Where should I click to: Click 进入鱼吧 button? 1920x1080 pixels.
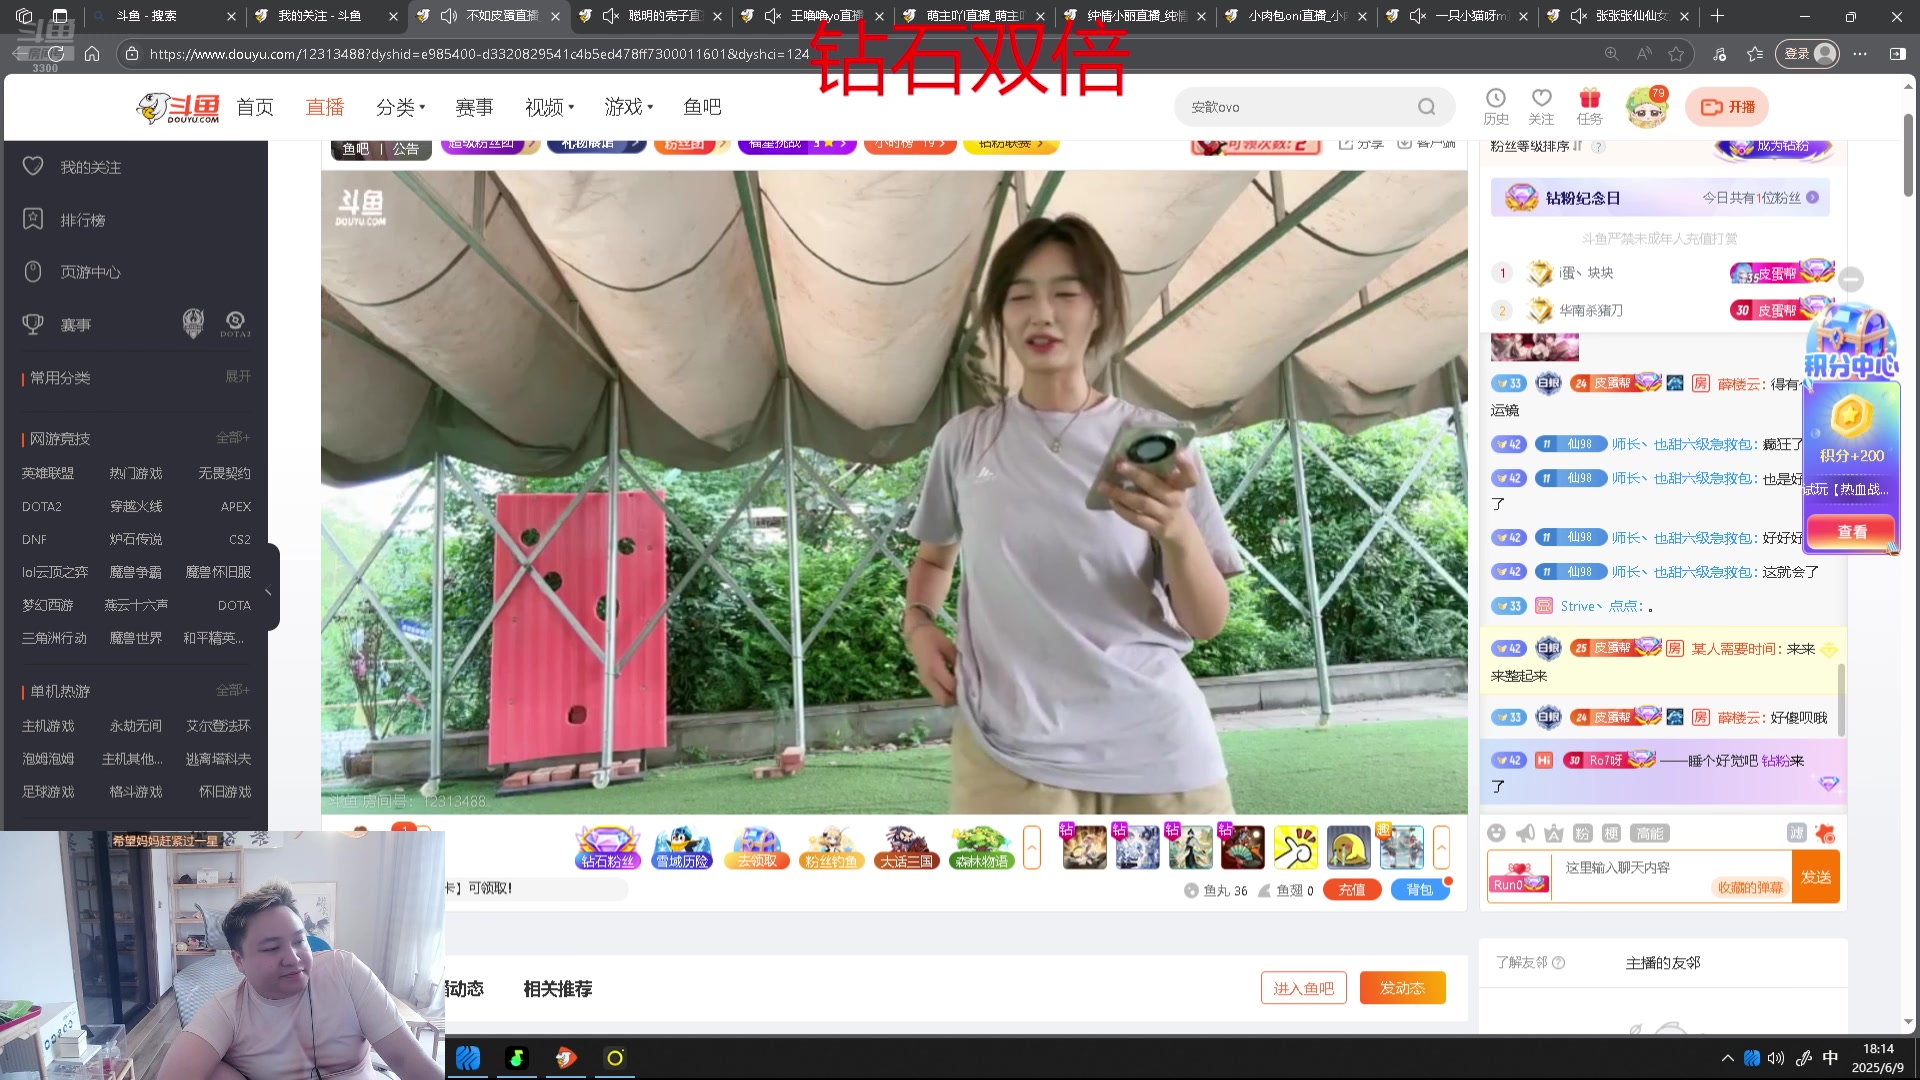pyautogui.click(x=1303, y=988)
